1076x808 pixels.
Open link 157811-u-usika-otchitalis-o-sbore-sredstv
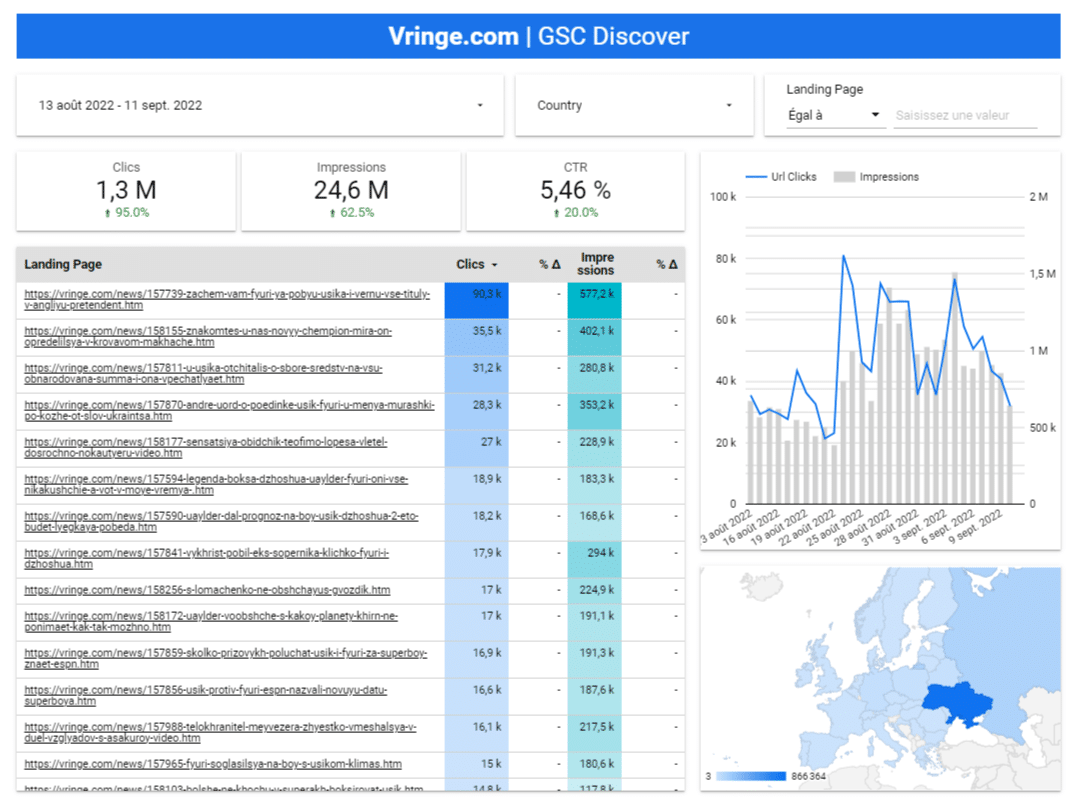point(203,373)
